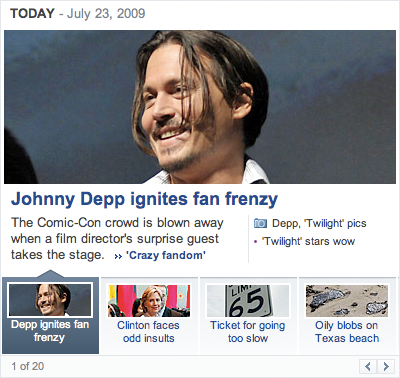This screenshot has height=378, width=400.
Task: Open the 'Crazy fandom' link
Action: (x=166, y=255)
